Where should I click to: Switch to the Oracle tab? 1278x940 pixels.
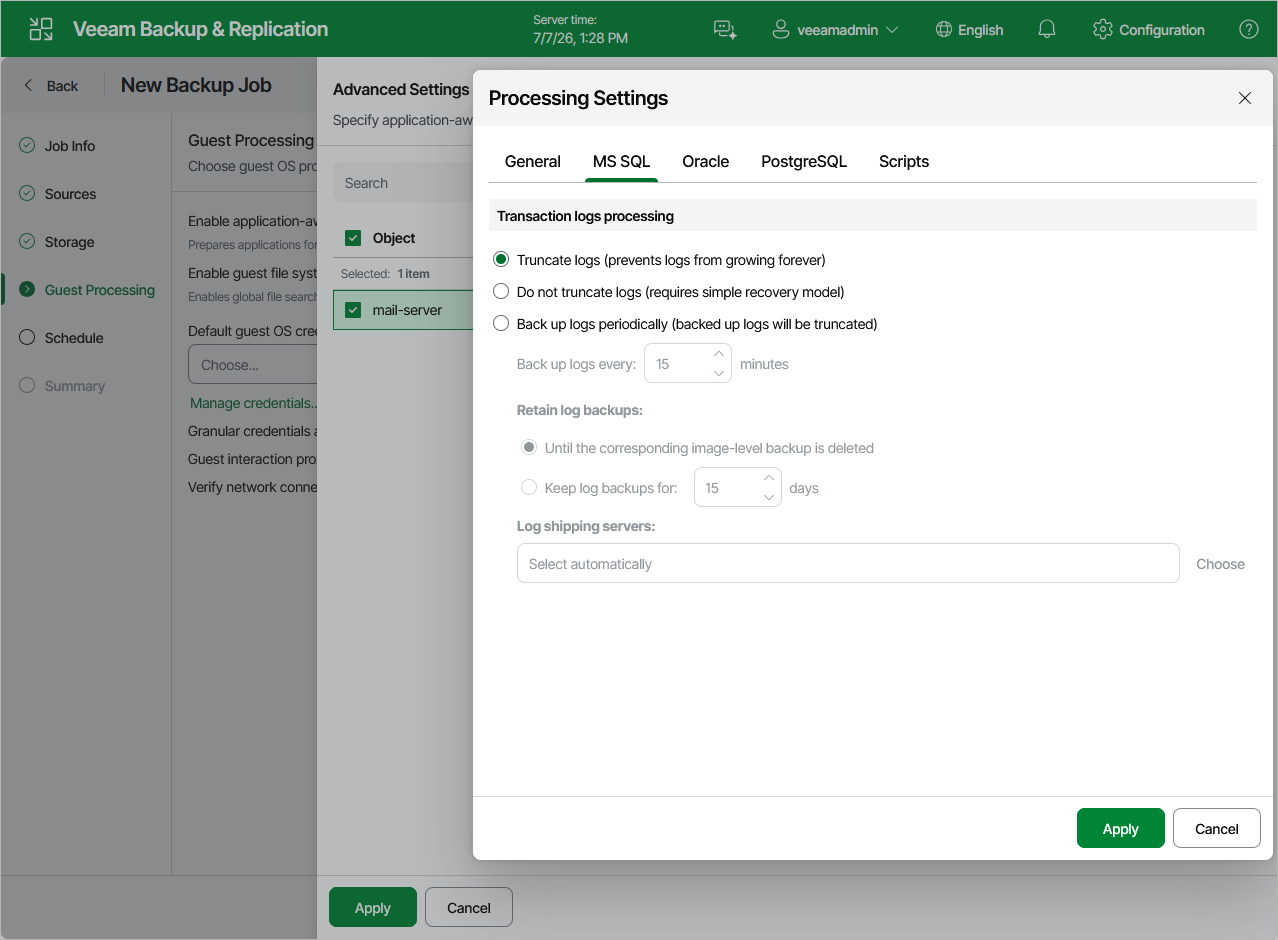(706, 162)
